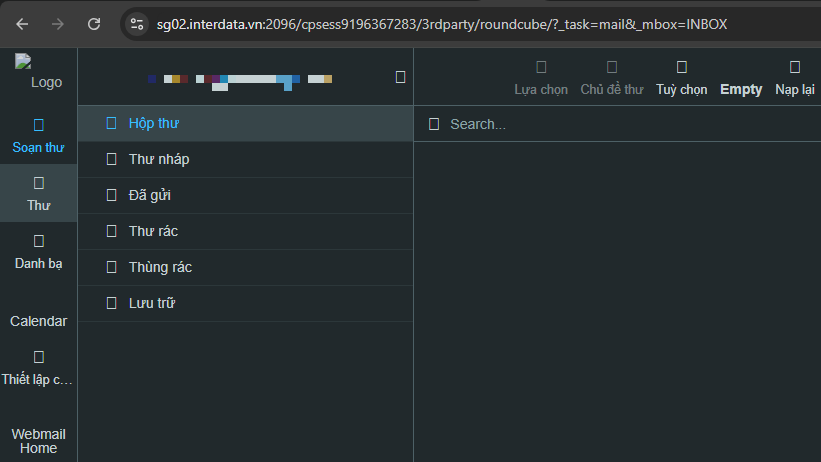The width and height of the screenshot is (821, 462).
Task: Open the Thùng rác trash folder
Action: tap(246, 267)
